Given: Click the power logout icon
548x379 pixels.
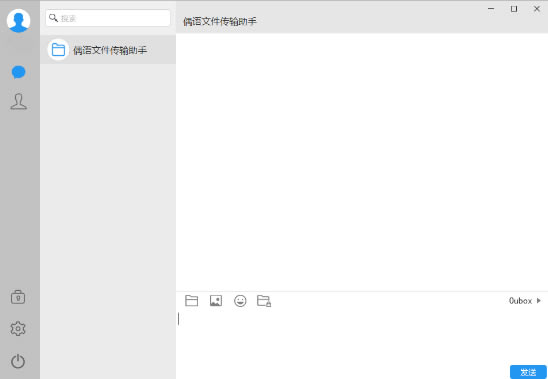Looking at the screenshot, I should 18,361.
